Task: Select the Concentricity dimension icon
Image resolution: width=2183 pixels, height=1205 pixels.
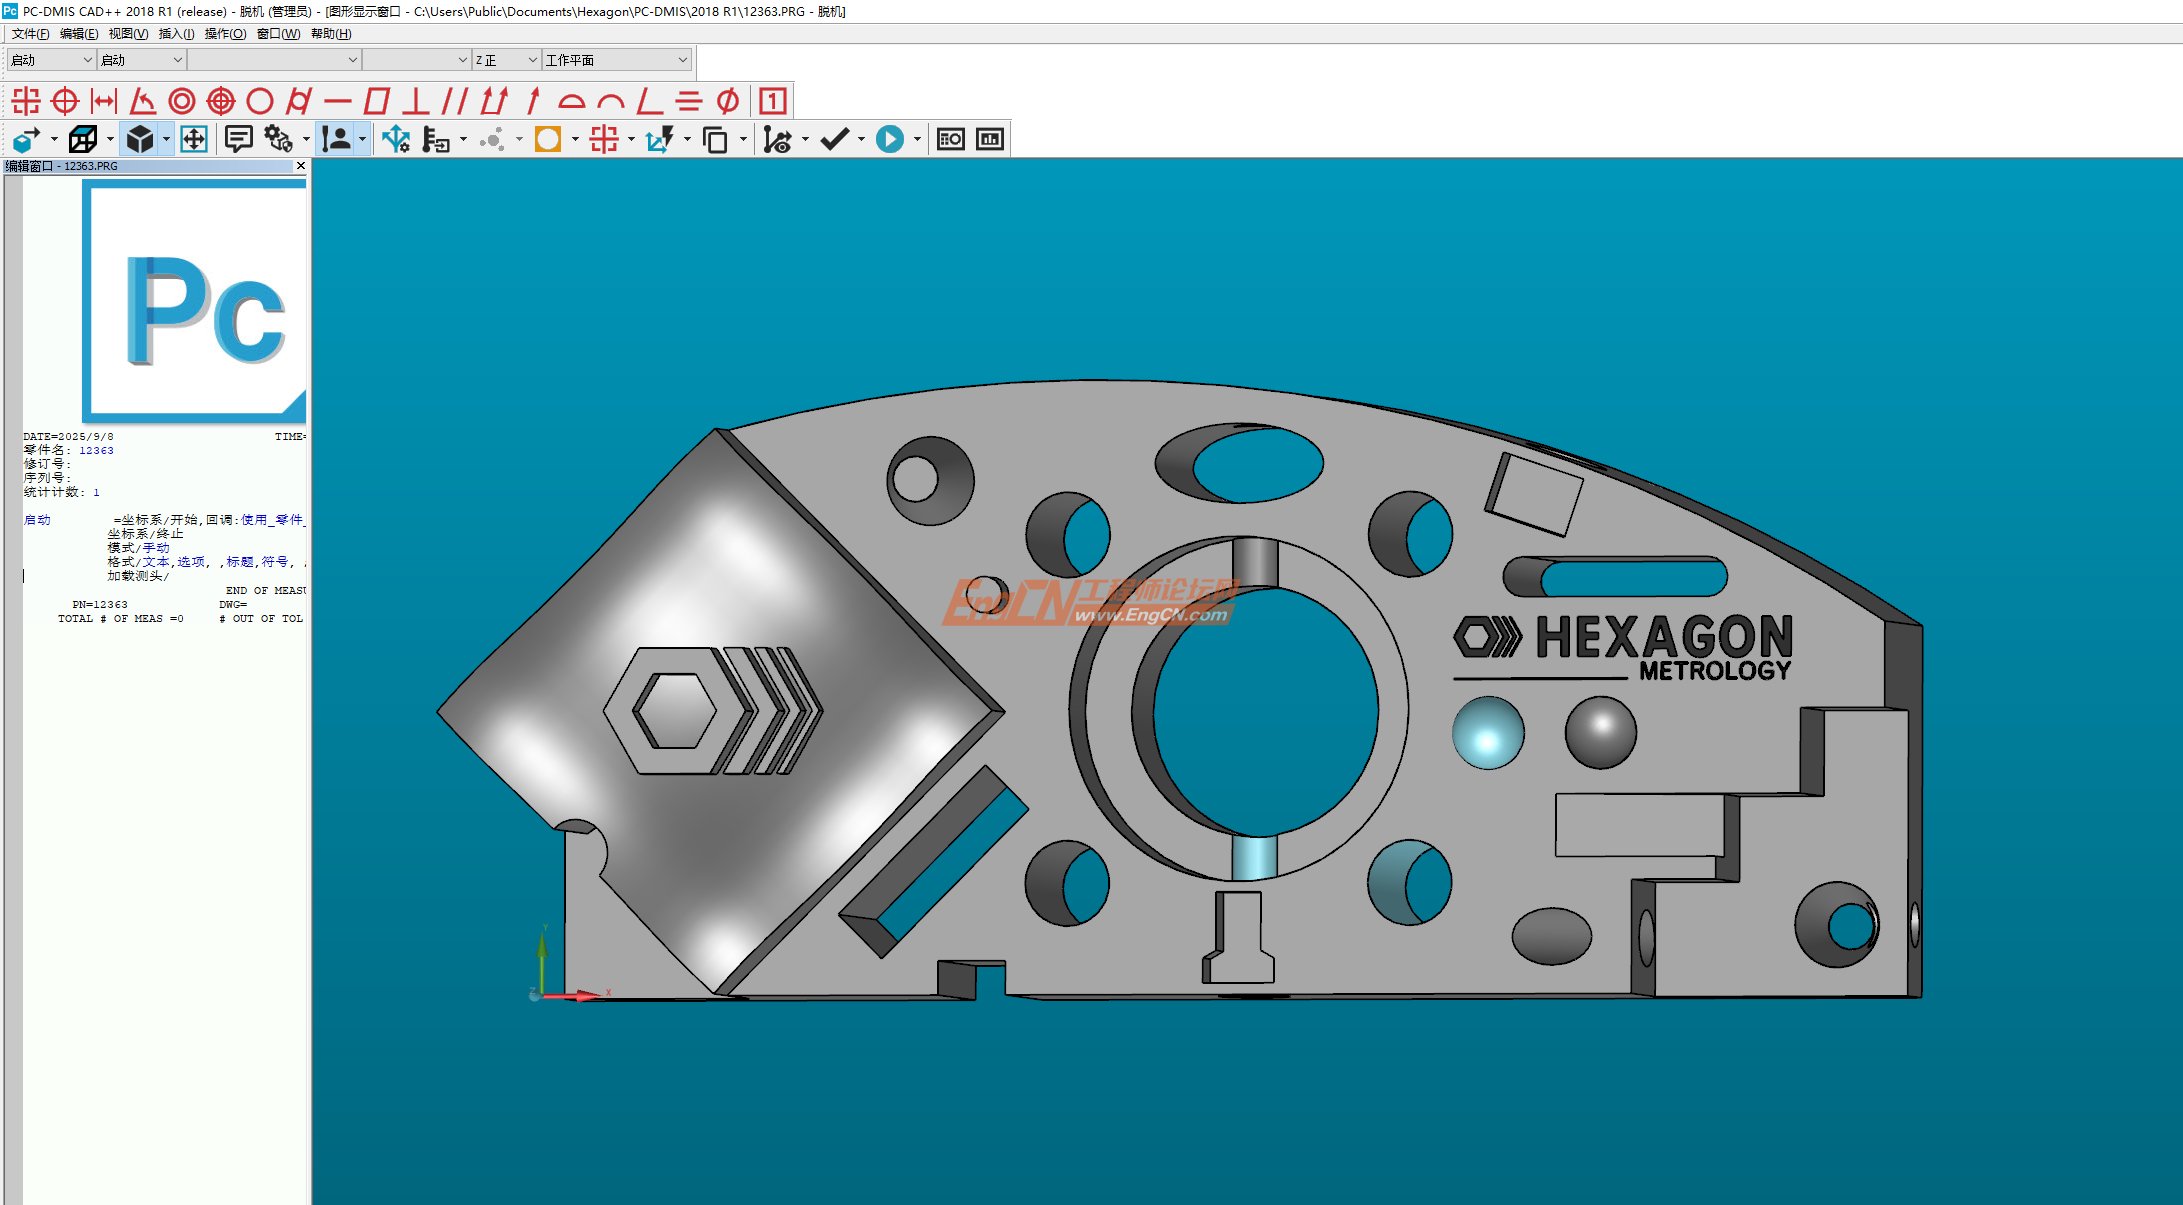Action: [x=182, y=101]
